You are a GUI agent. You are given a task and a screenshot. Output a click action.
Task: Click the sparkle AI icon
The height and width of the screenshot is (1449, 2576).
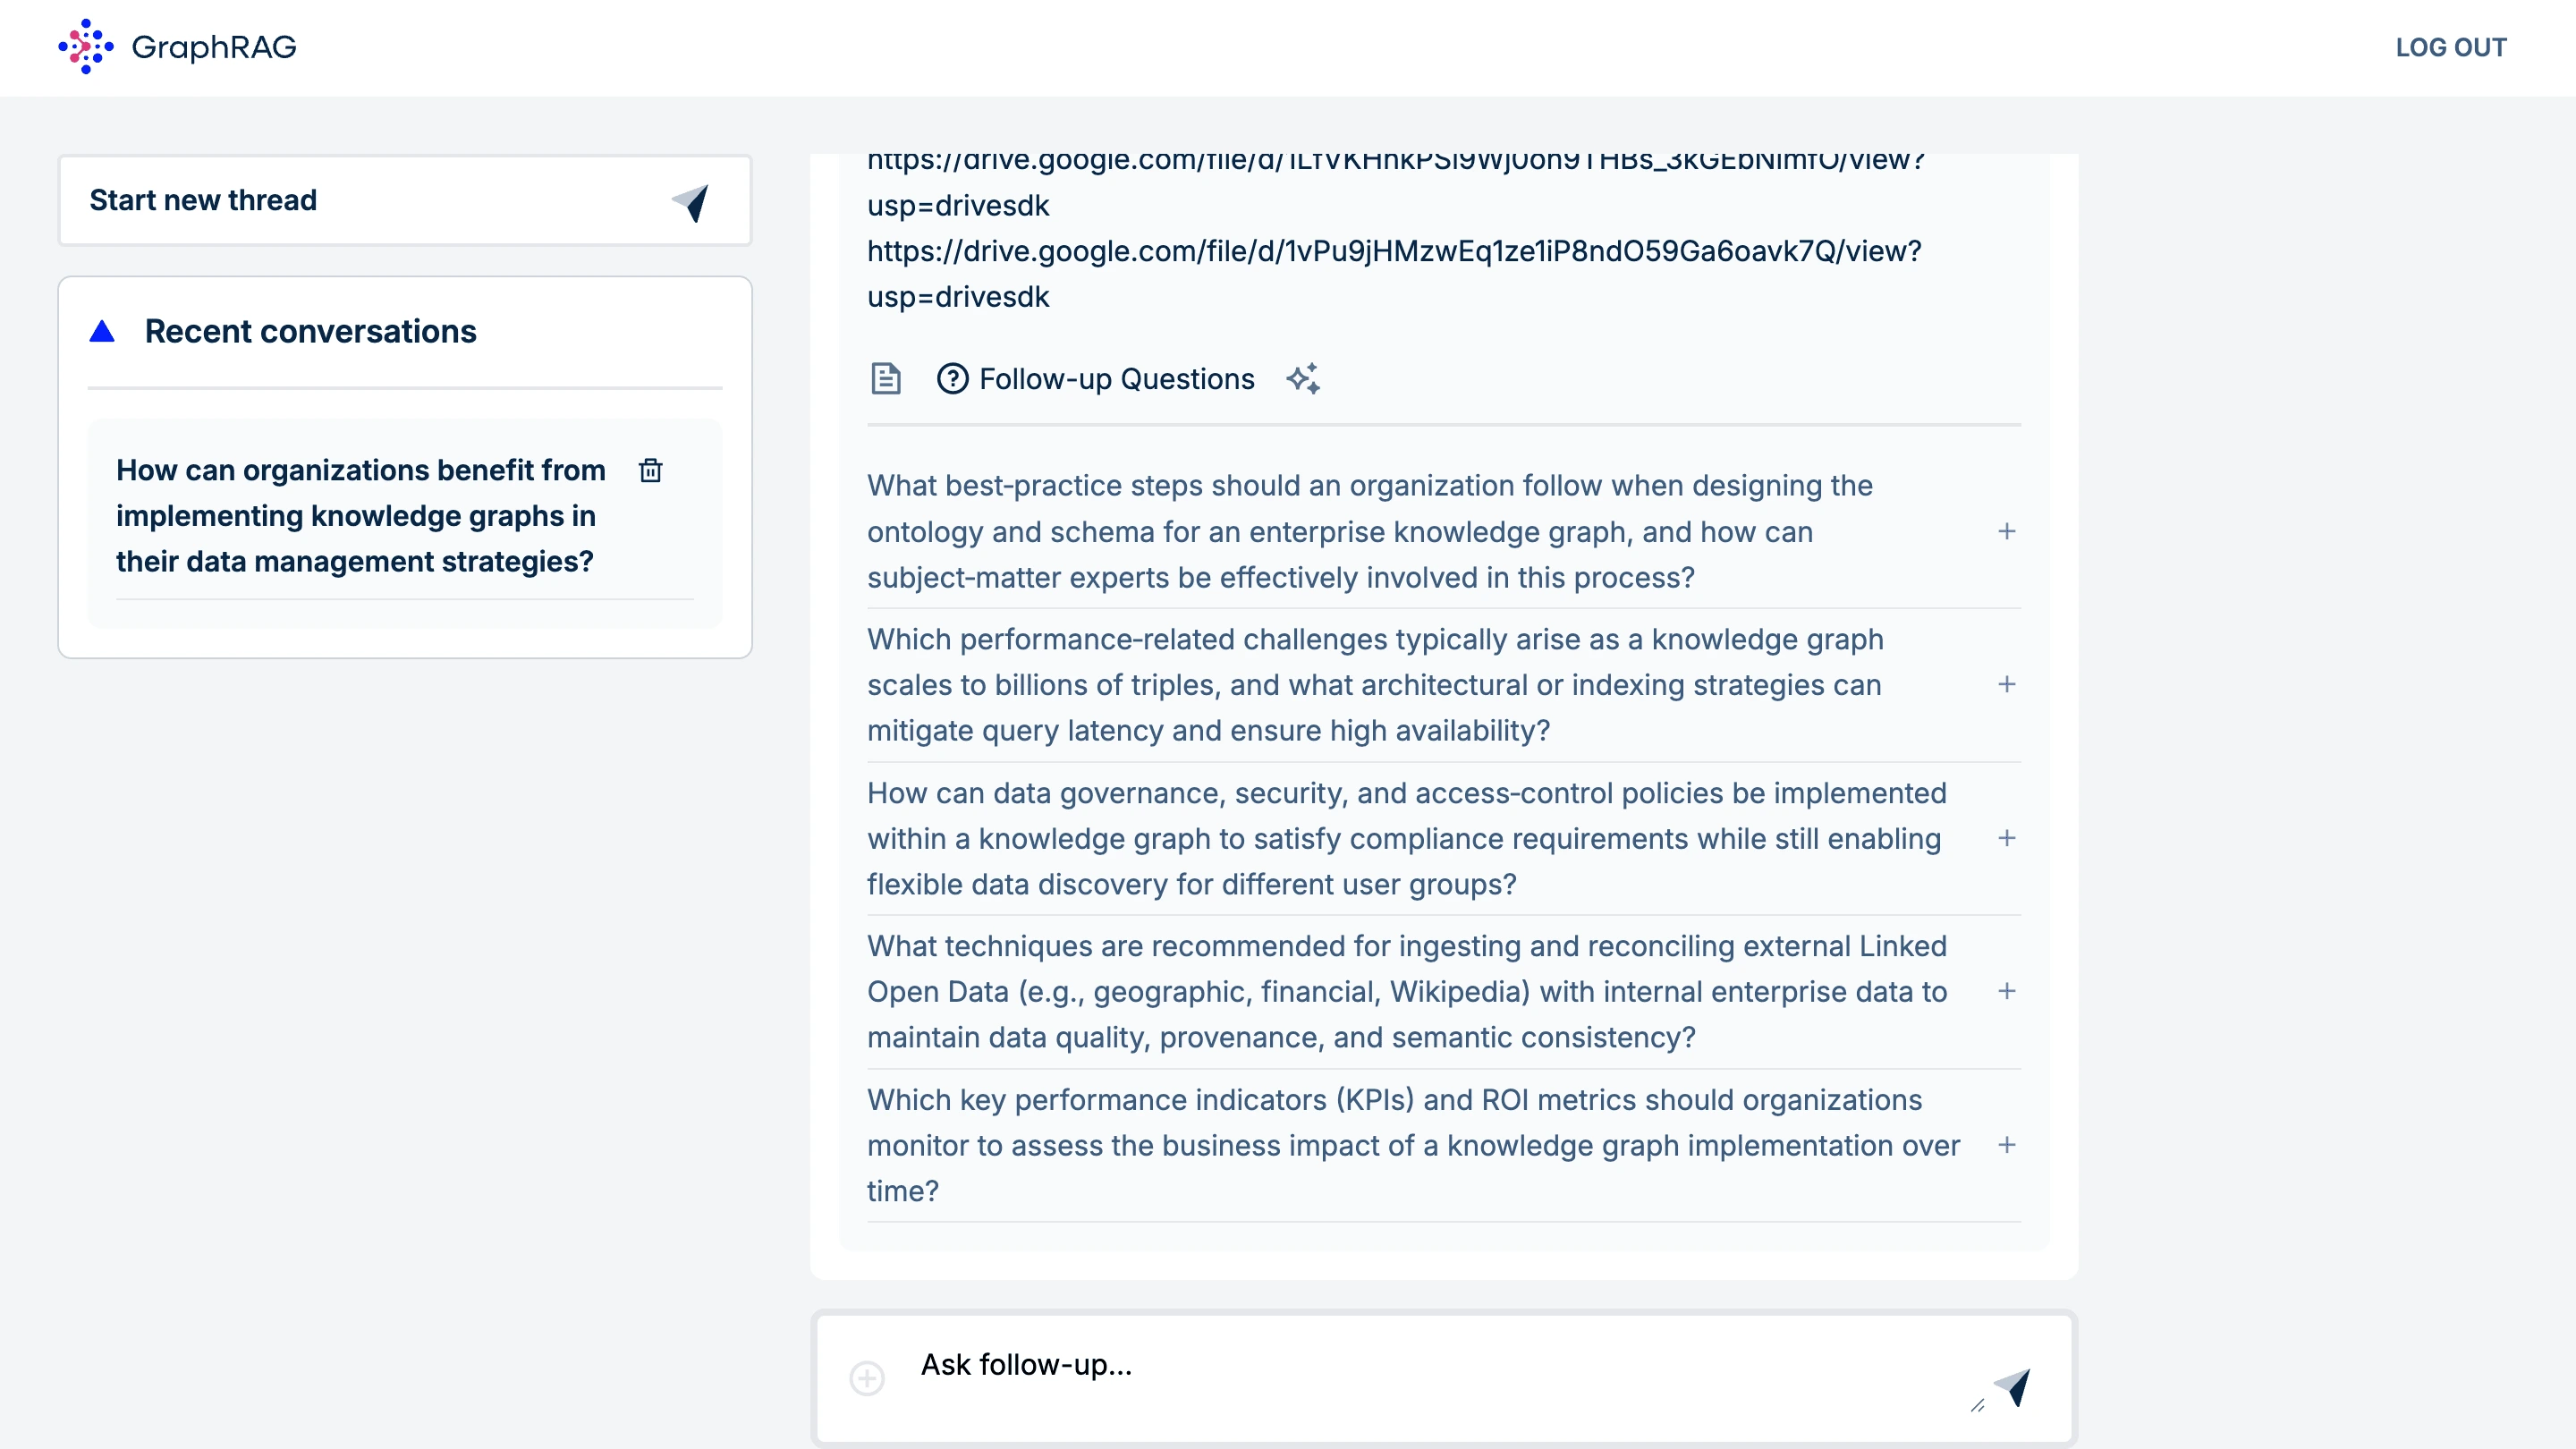tap(1303, 379)
